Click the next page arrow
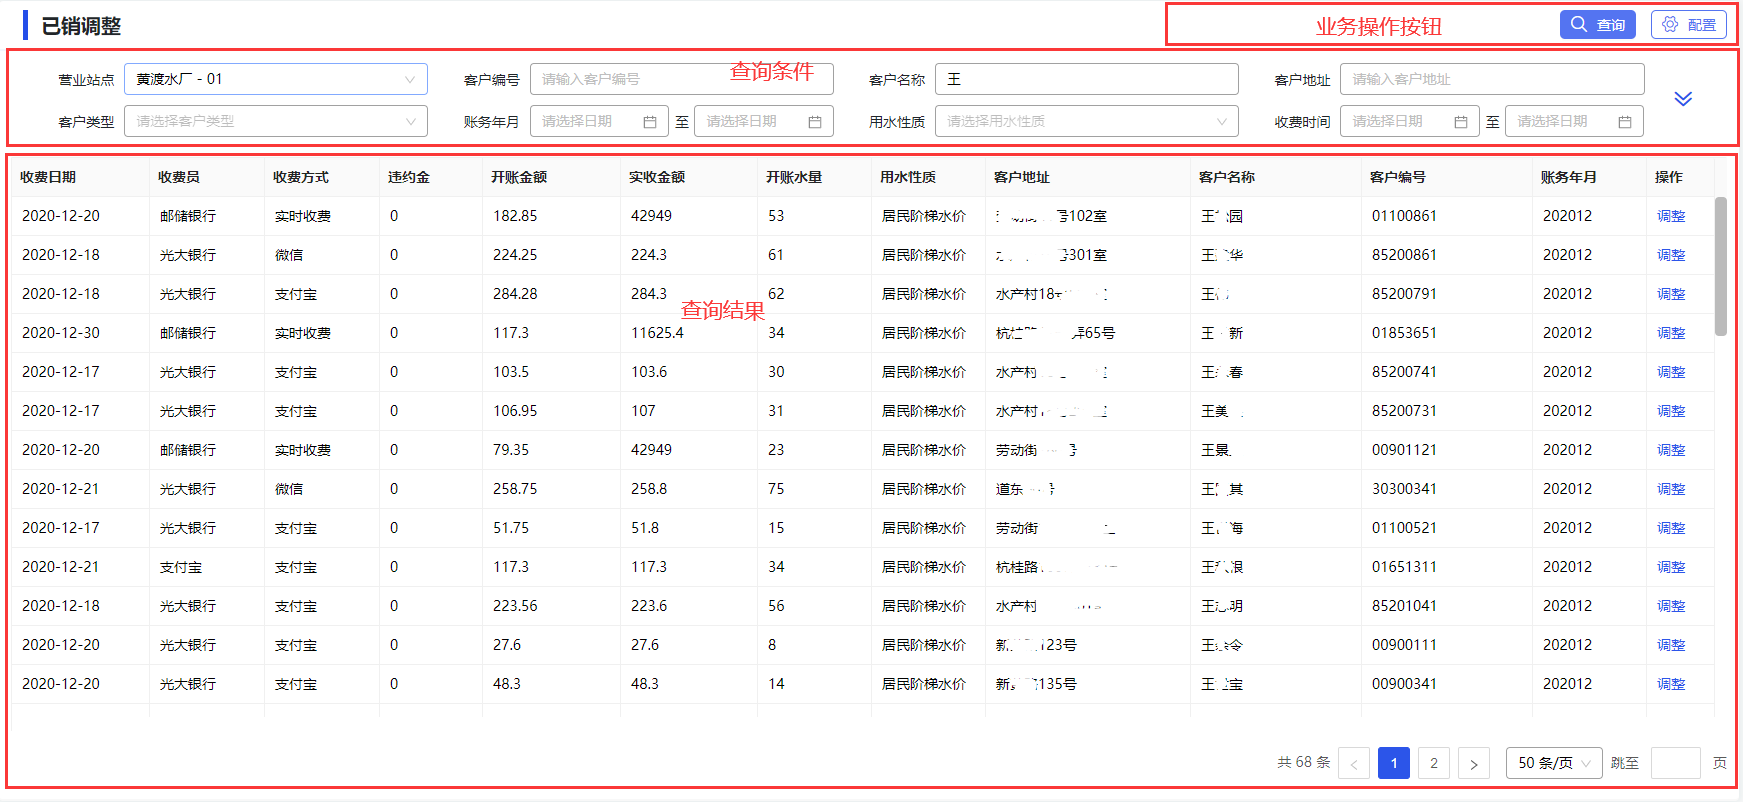 pyautogui.click(x=1474, y=763)
